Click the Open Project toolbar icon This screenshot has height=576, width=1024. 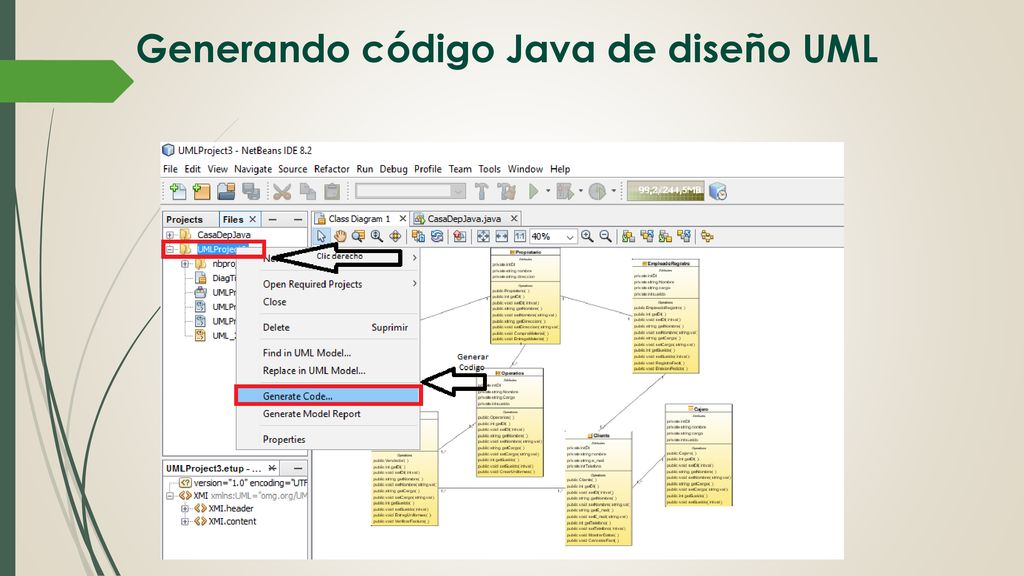(226, 191)
